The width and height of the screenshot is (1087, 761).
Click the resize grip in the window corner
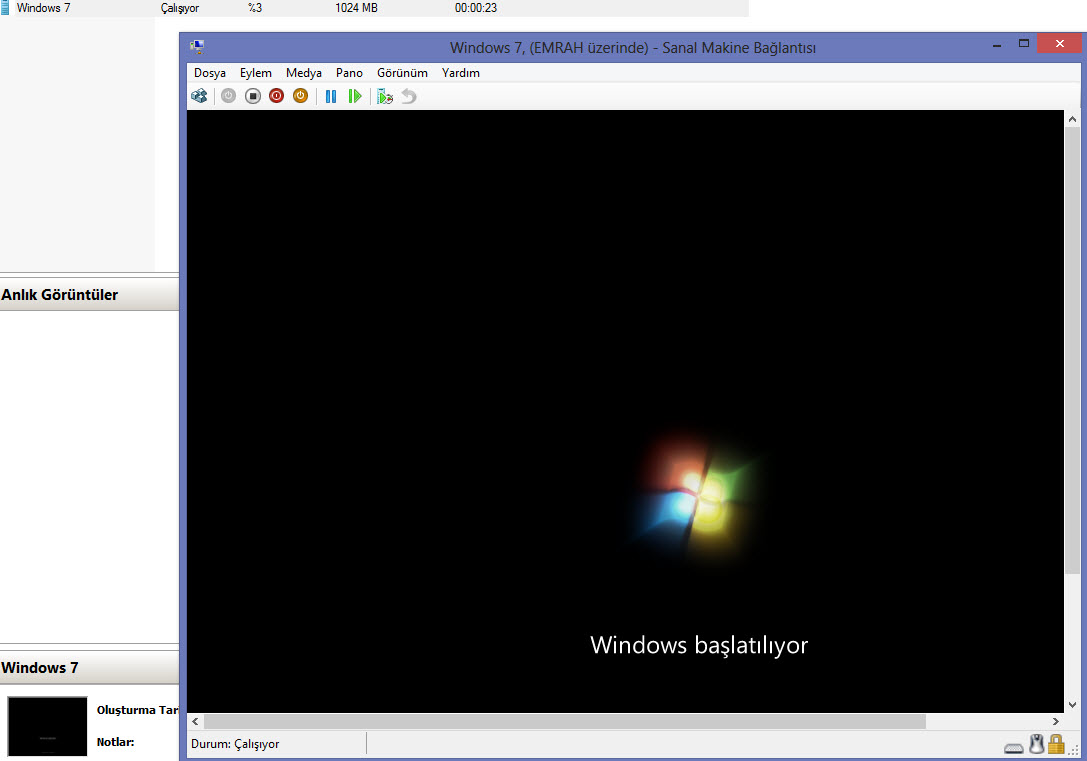click(x=1073, y=749)
